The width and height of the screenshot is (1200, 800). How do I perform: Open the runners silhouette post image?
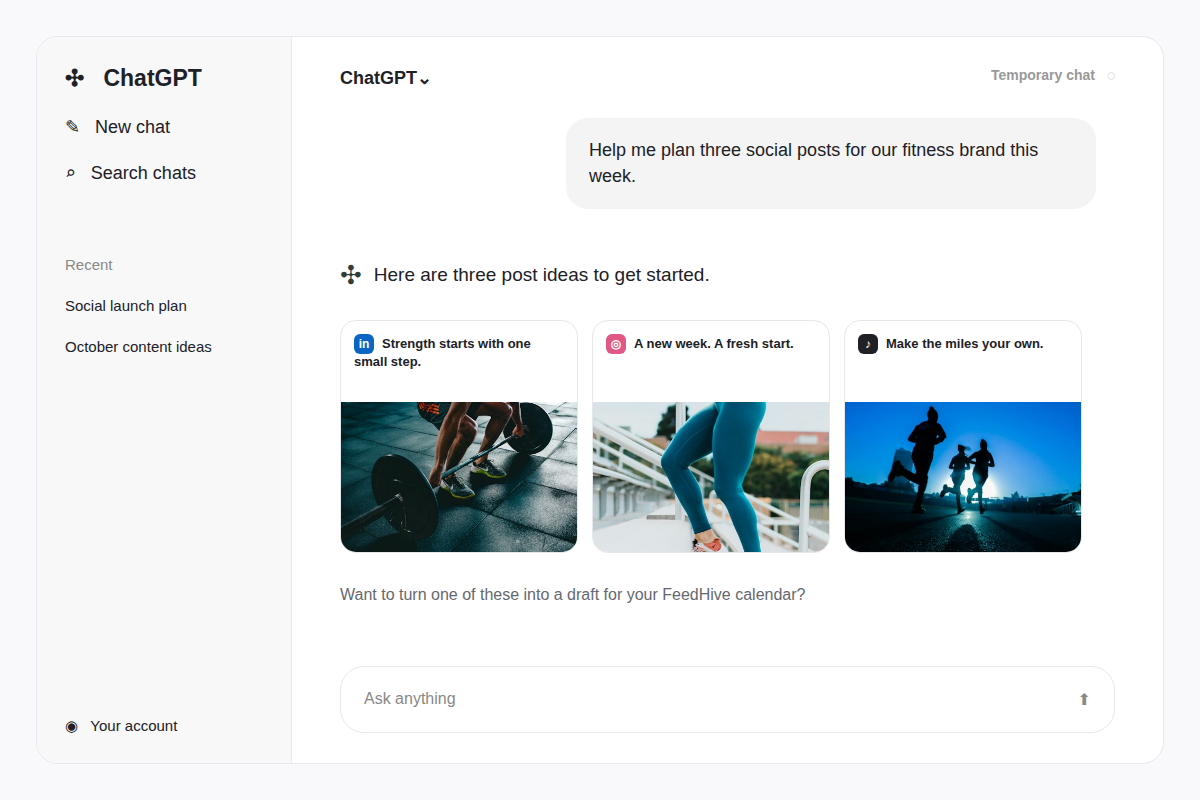pos(963,477)
